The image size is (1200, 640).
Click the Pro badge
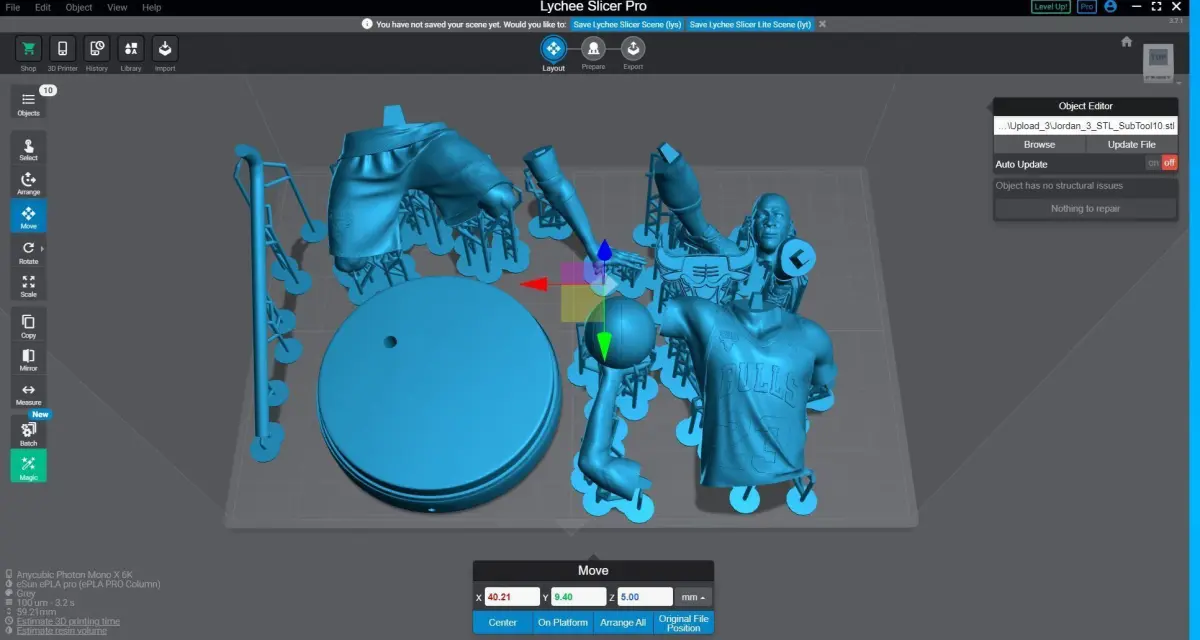(x=1086, y=7)
